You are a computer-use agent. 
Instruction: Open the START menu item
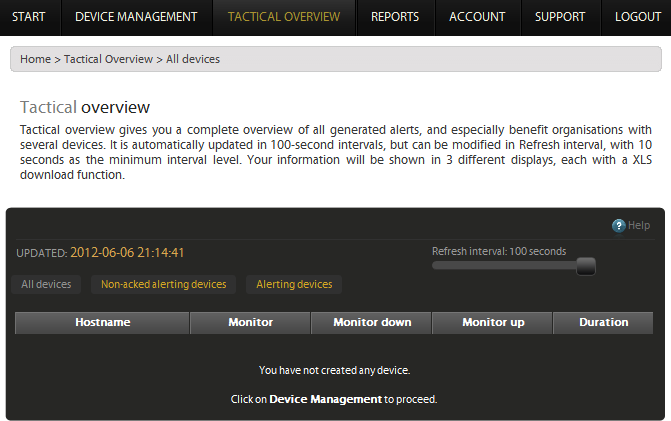click(30, 17)
